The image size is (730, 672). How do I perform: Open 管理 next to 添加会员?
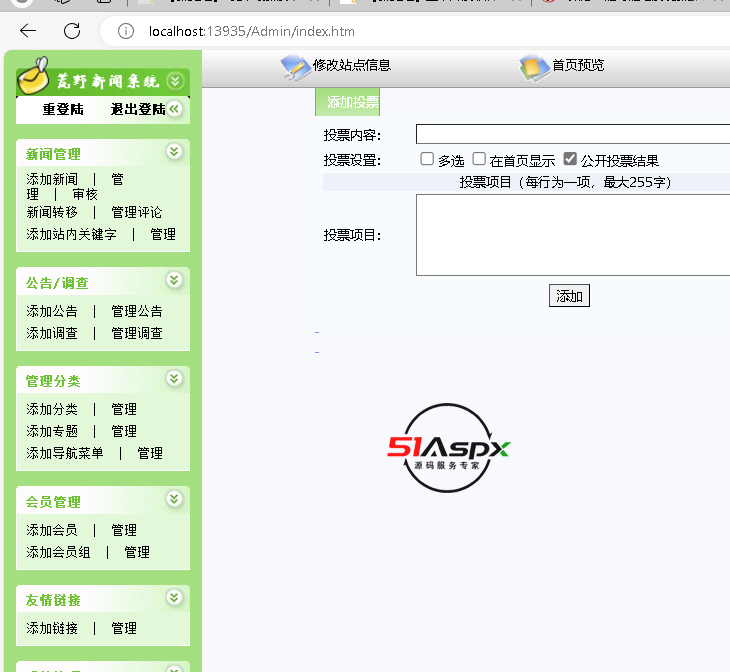pyautogui.click(x=124, y=530)
